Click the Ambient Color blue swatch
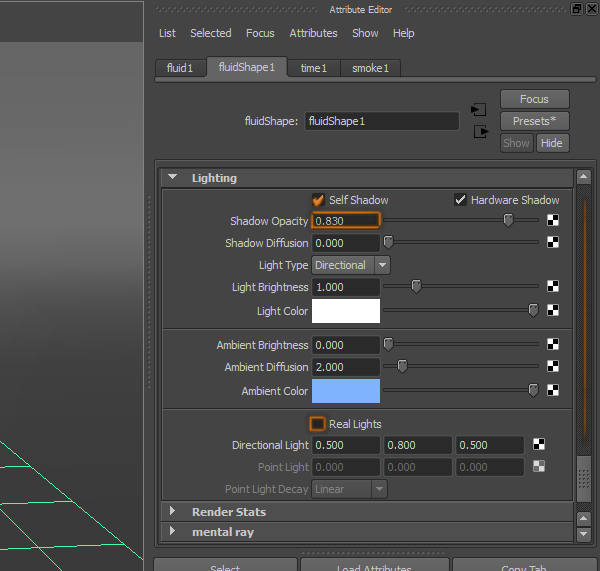600x571 pixels. [x=346, y=390]
